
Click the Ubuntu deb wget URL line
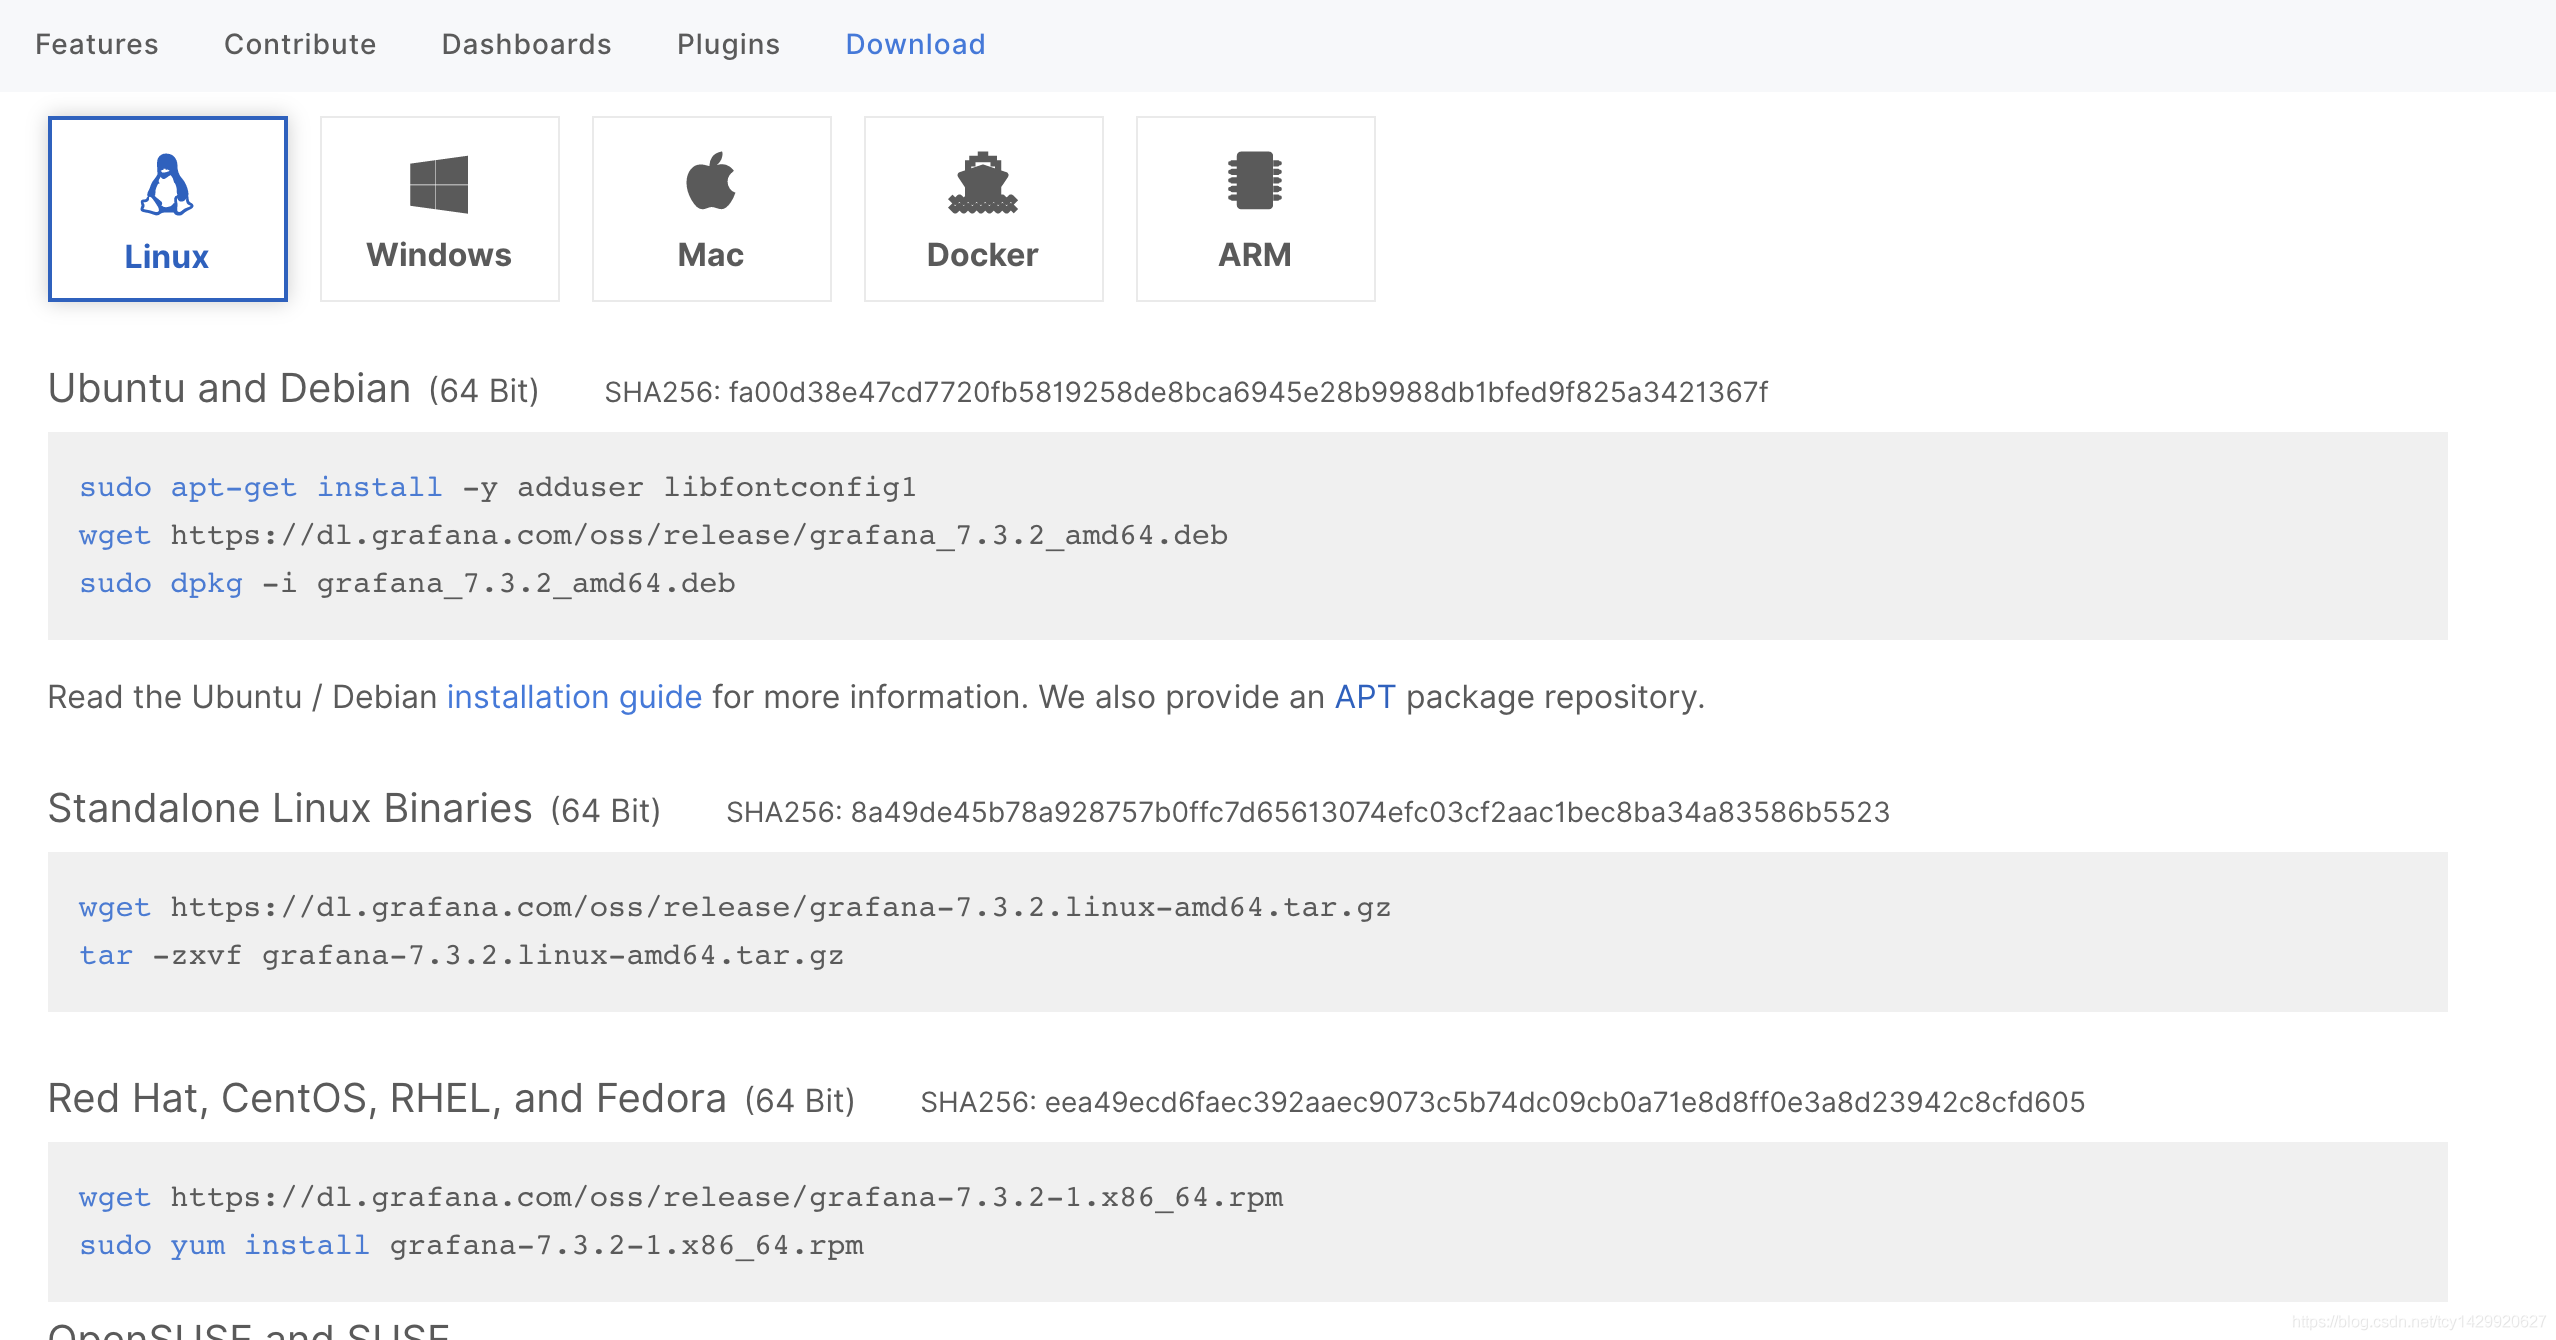click(698, 536)
